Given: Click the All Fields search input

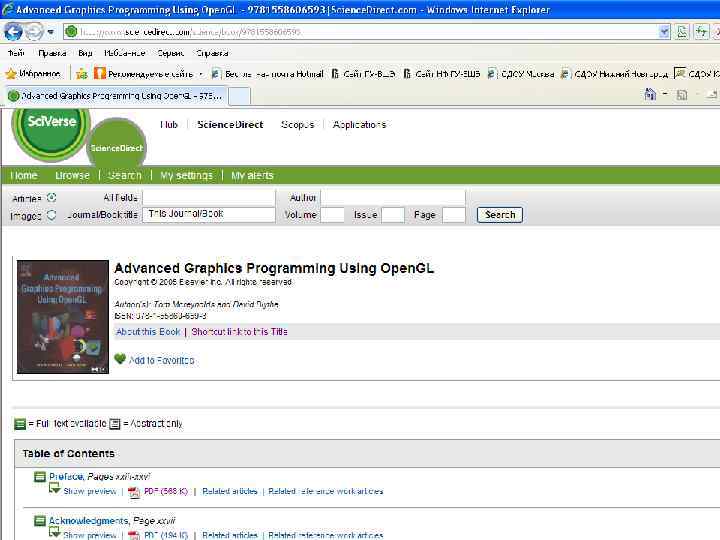Looking at the screenshot, I should 209,197.
